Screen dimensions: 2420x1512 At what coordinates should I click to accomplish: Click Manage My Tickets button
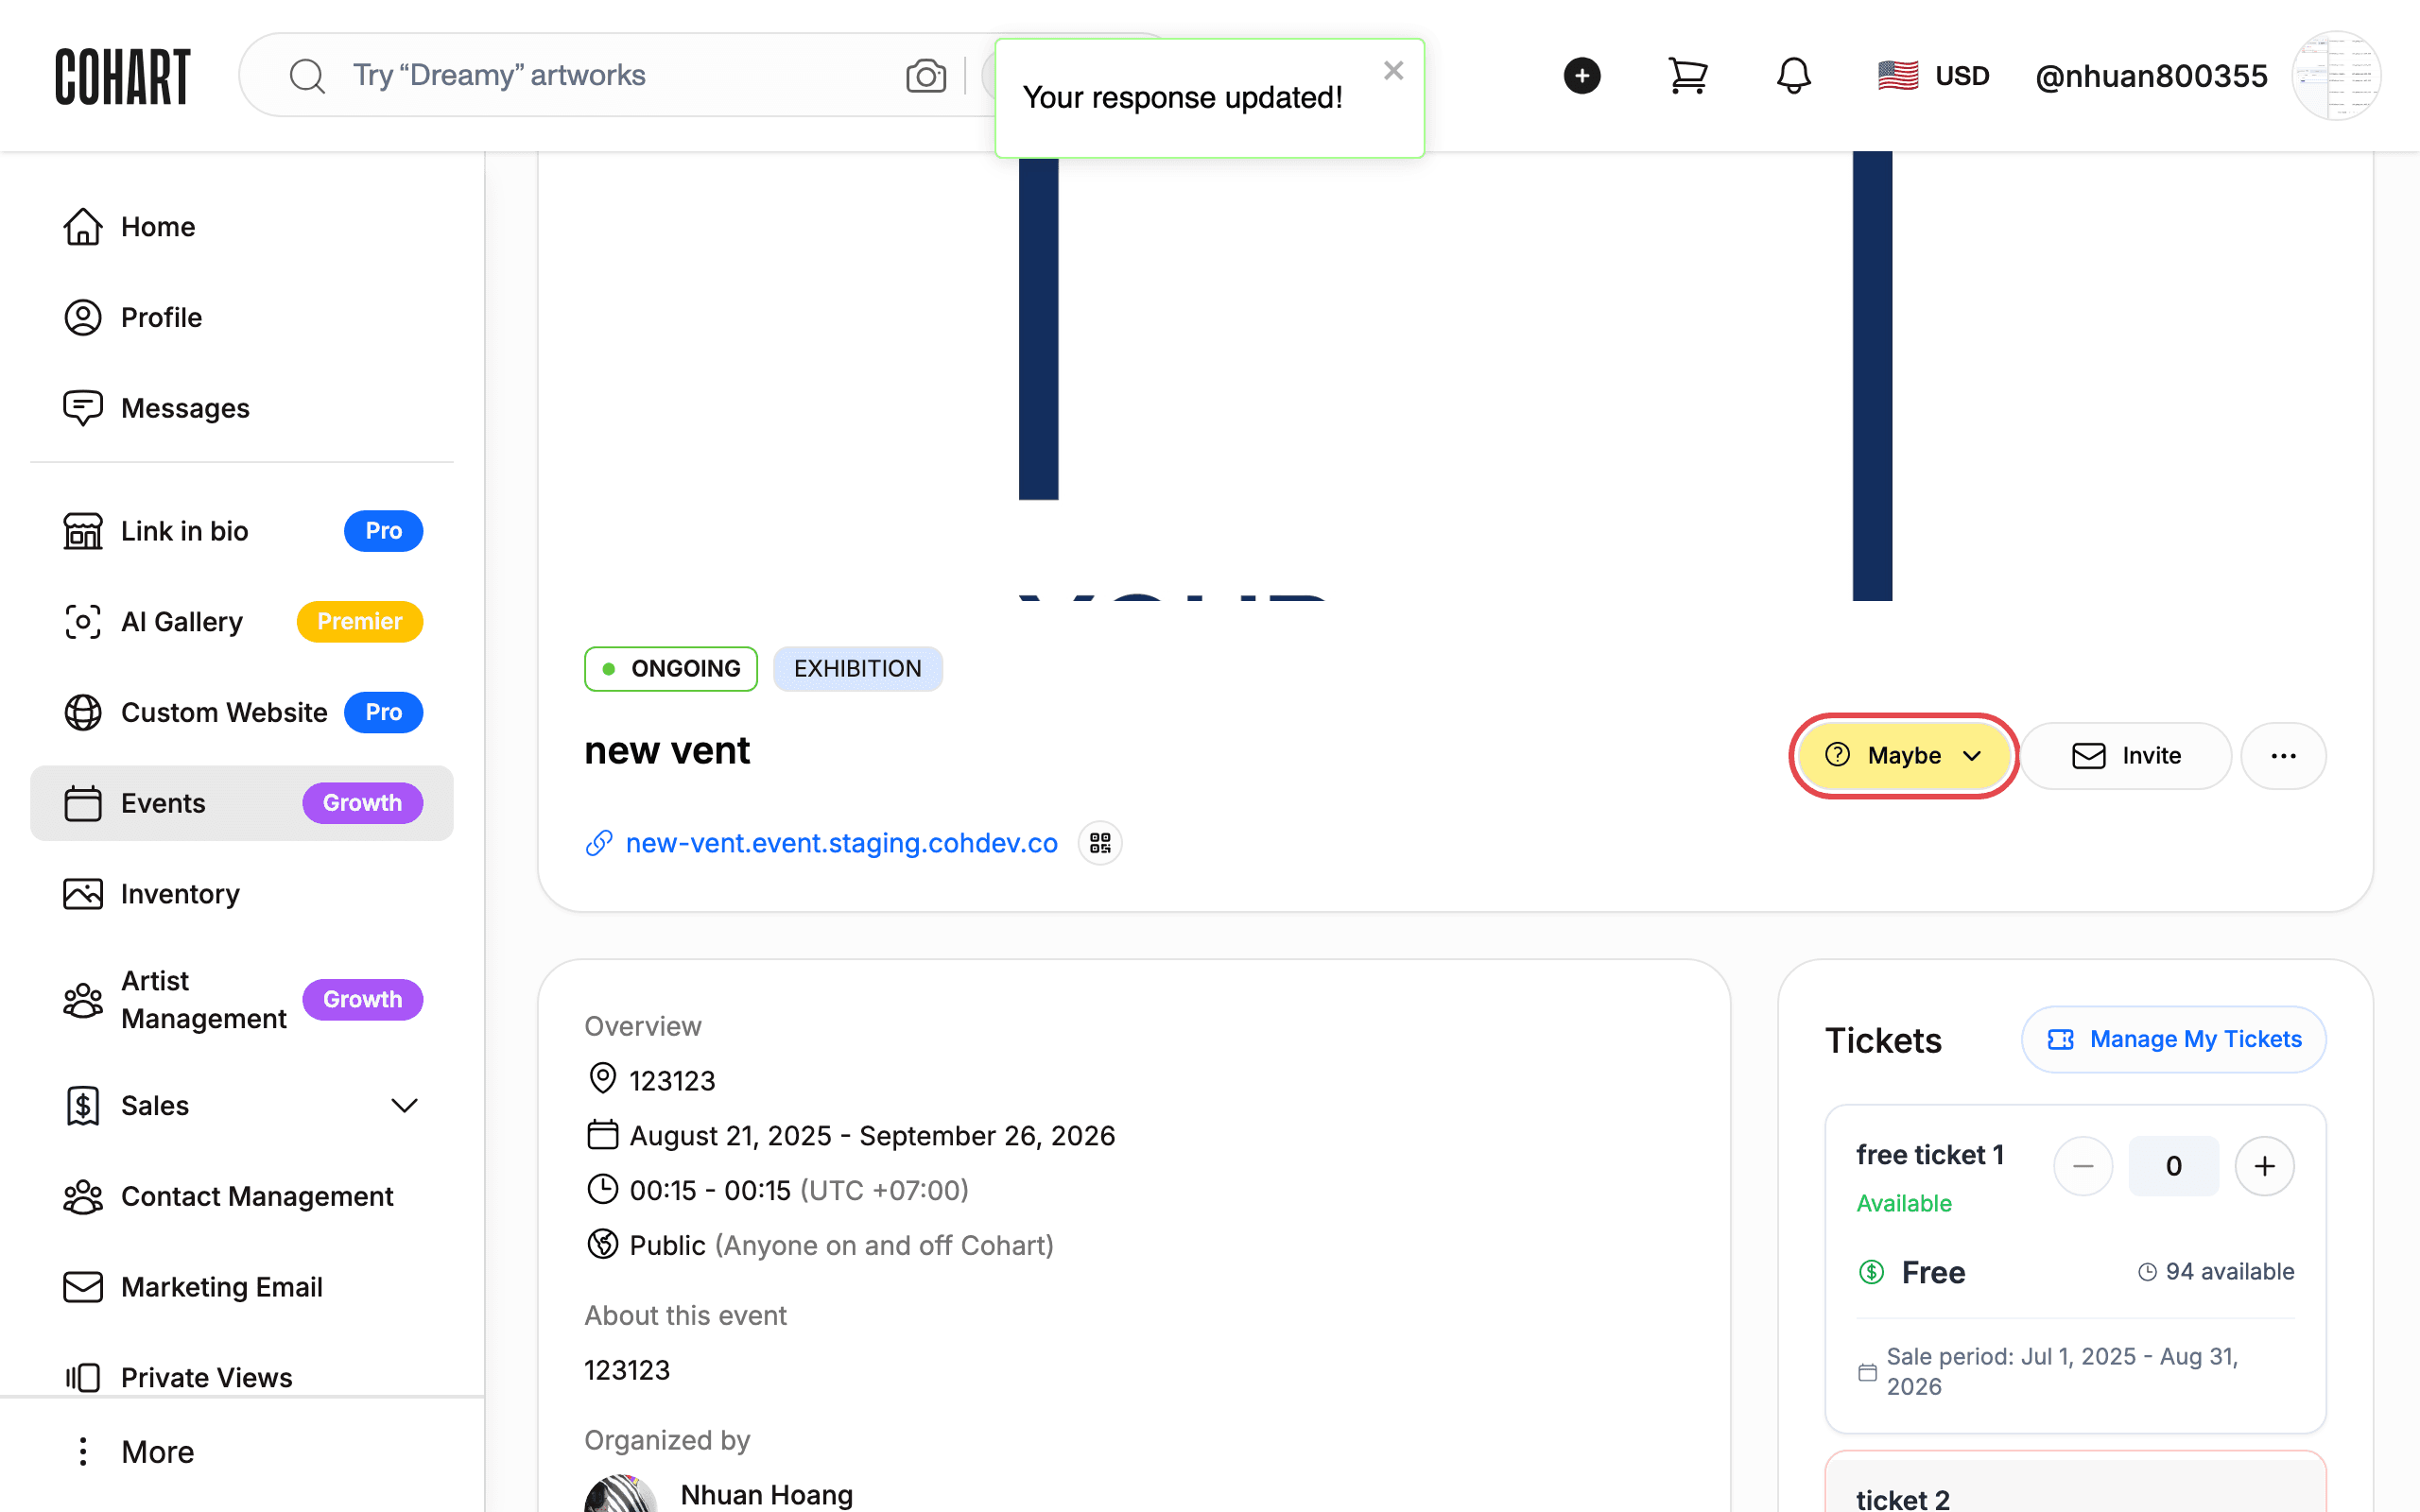[x=2173, y=1040]
